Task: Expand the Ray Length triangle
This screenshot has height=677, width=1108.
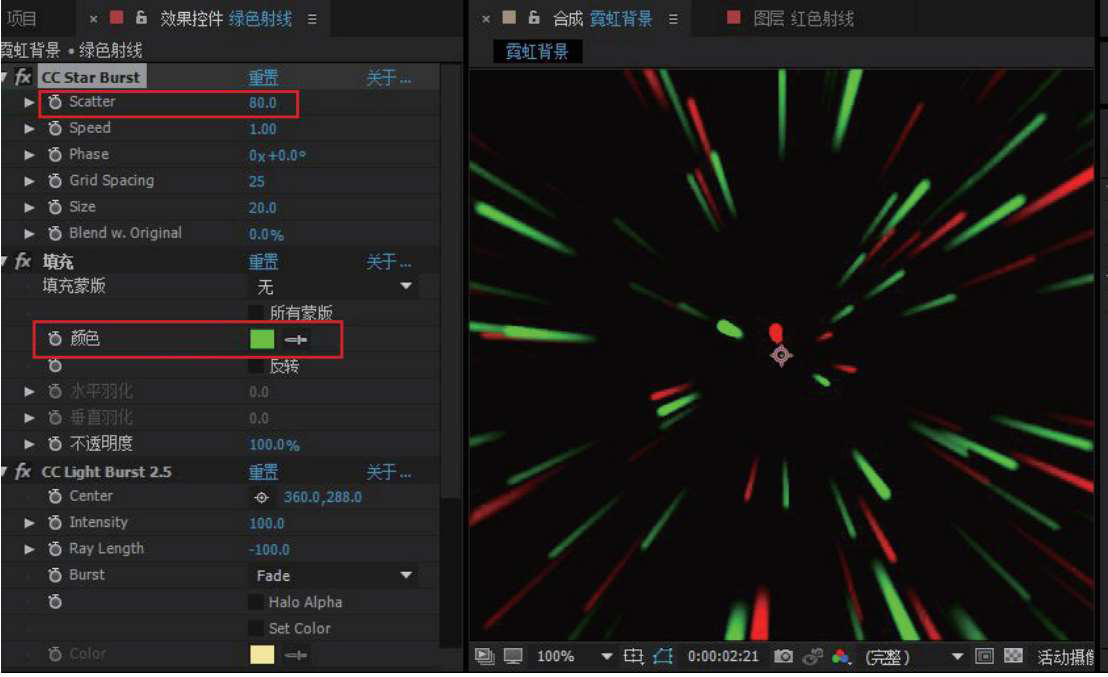Action: pyautogui.click(x=29, y=549)
